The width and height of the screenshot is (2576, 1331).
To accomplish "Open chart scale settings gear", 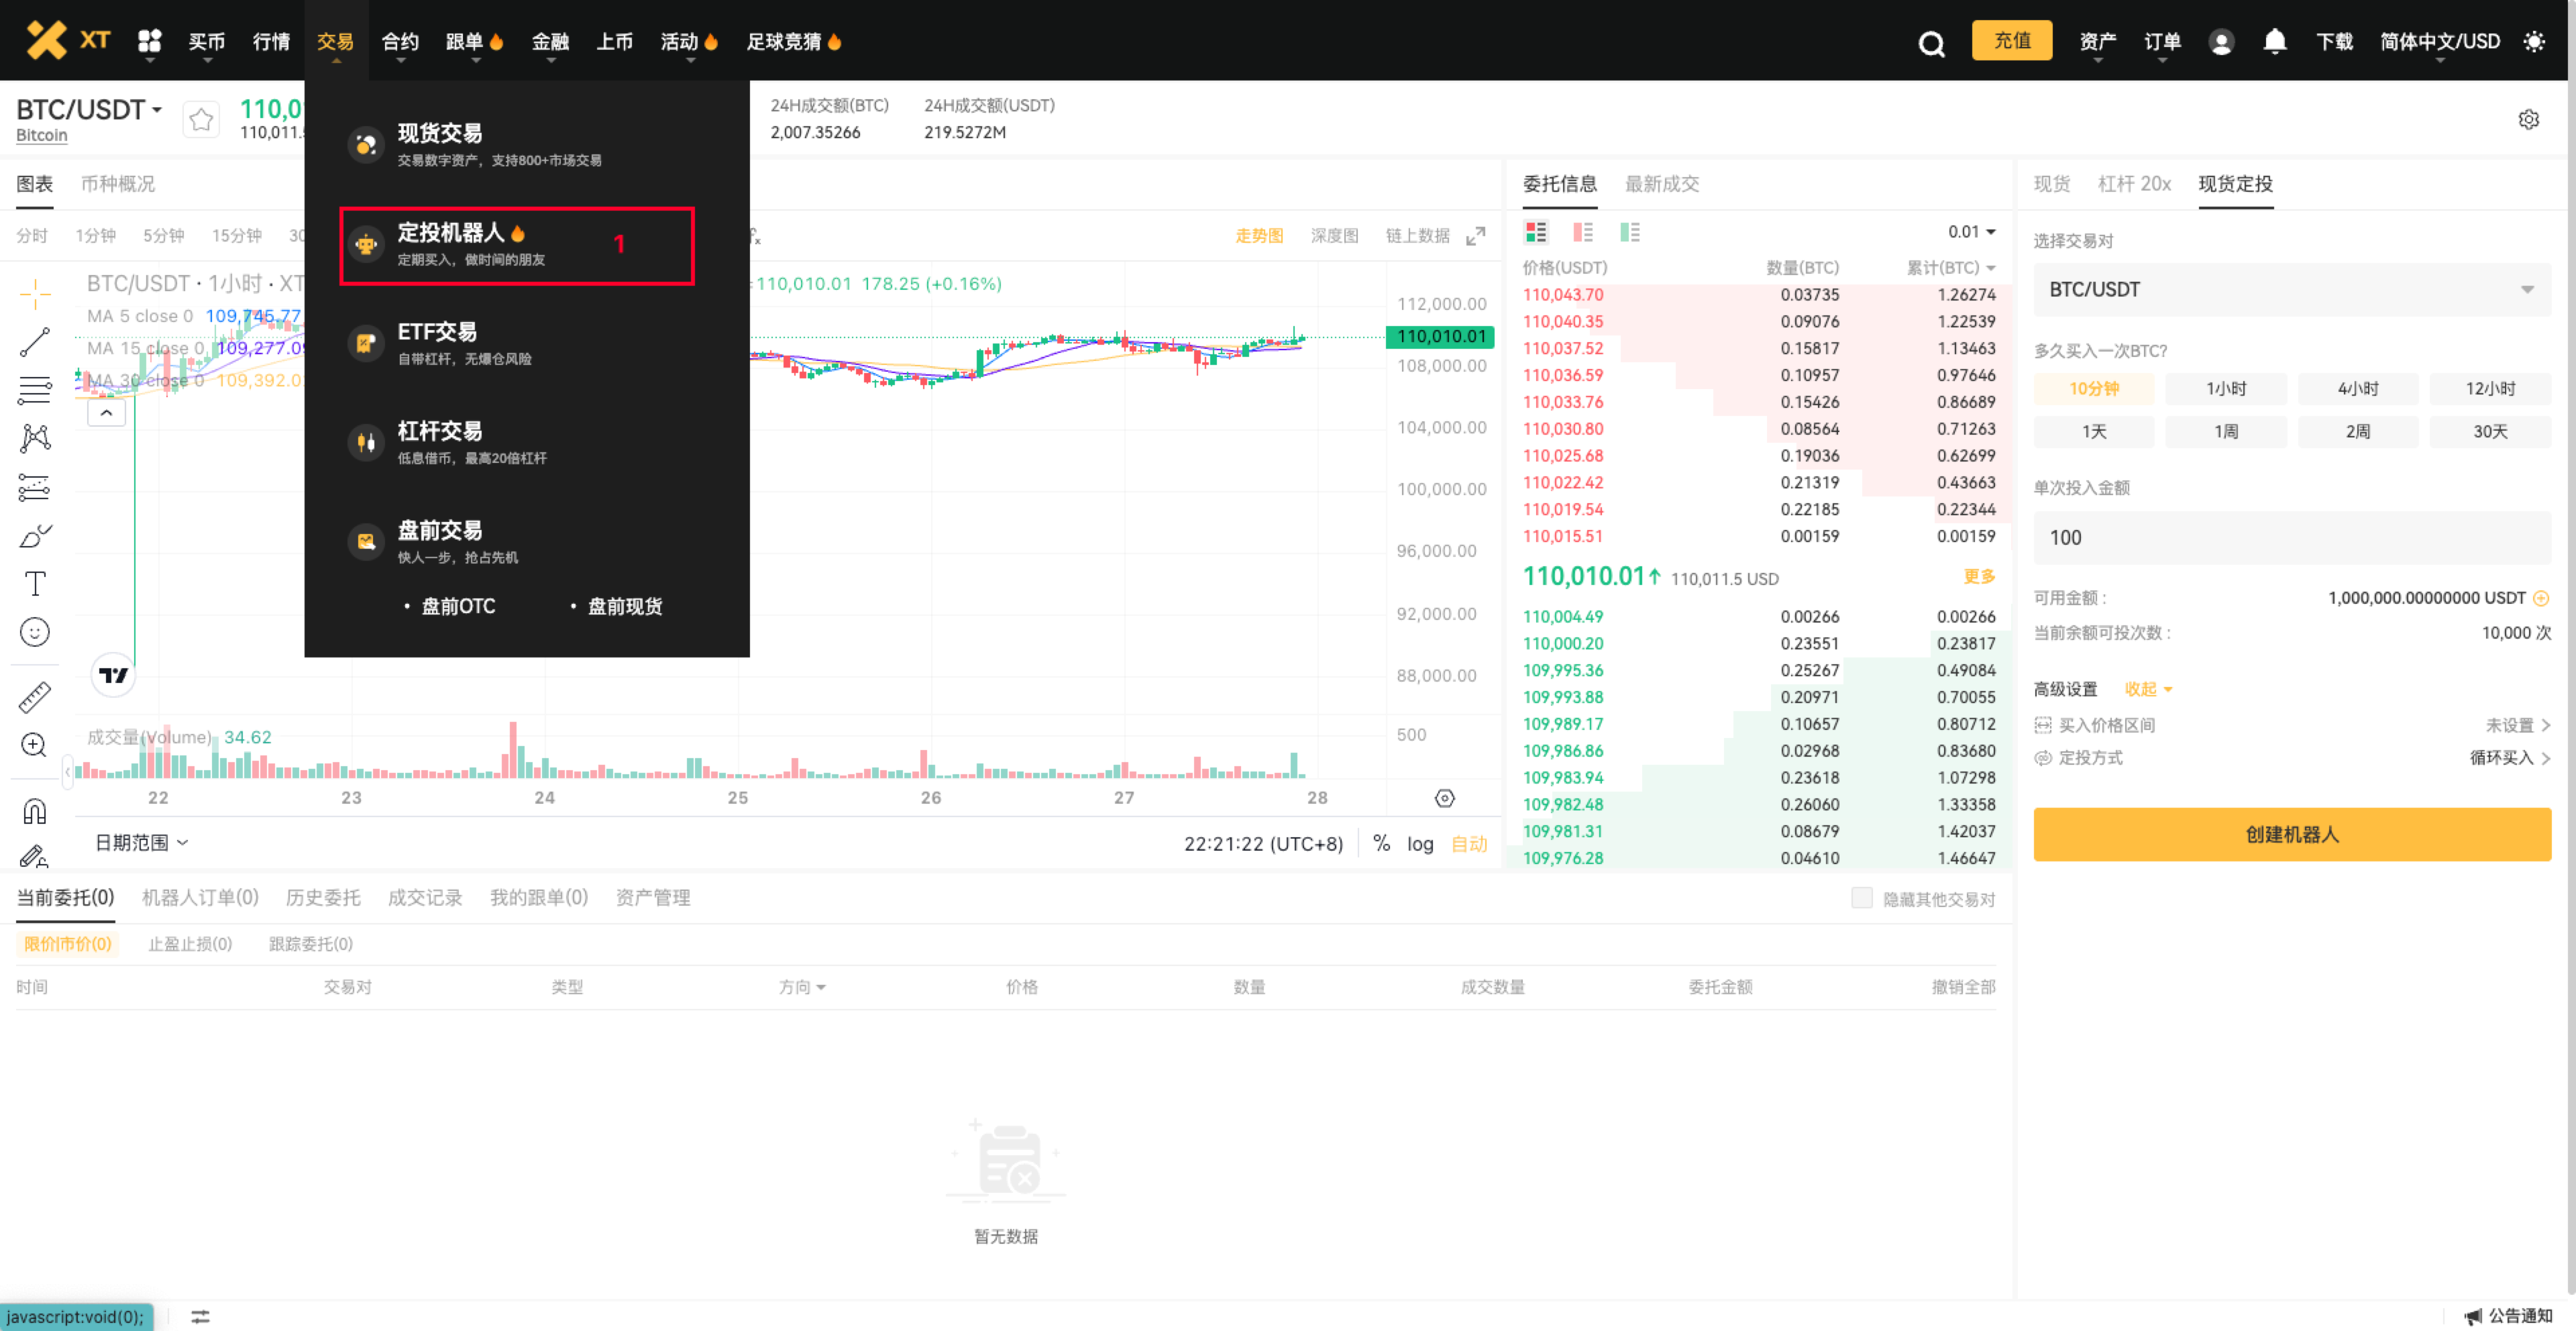I will click(x=1444, y=798).
